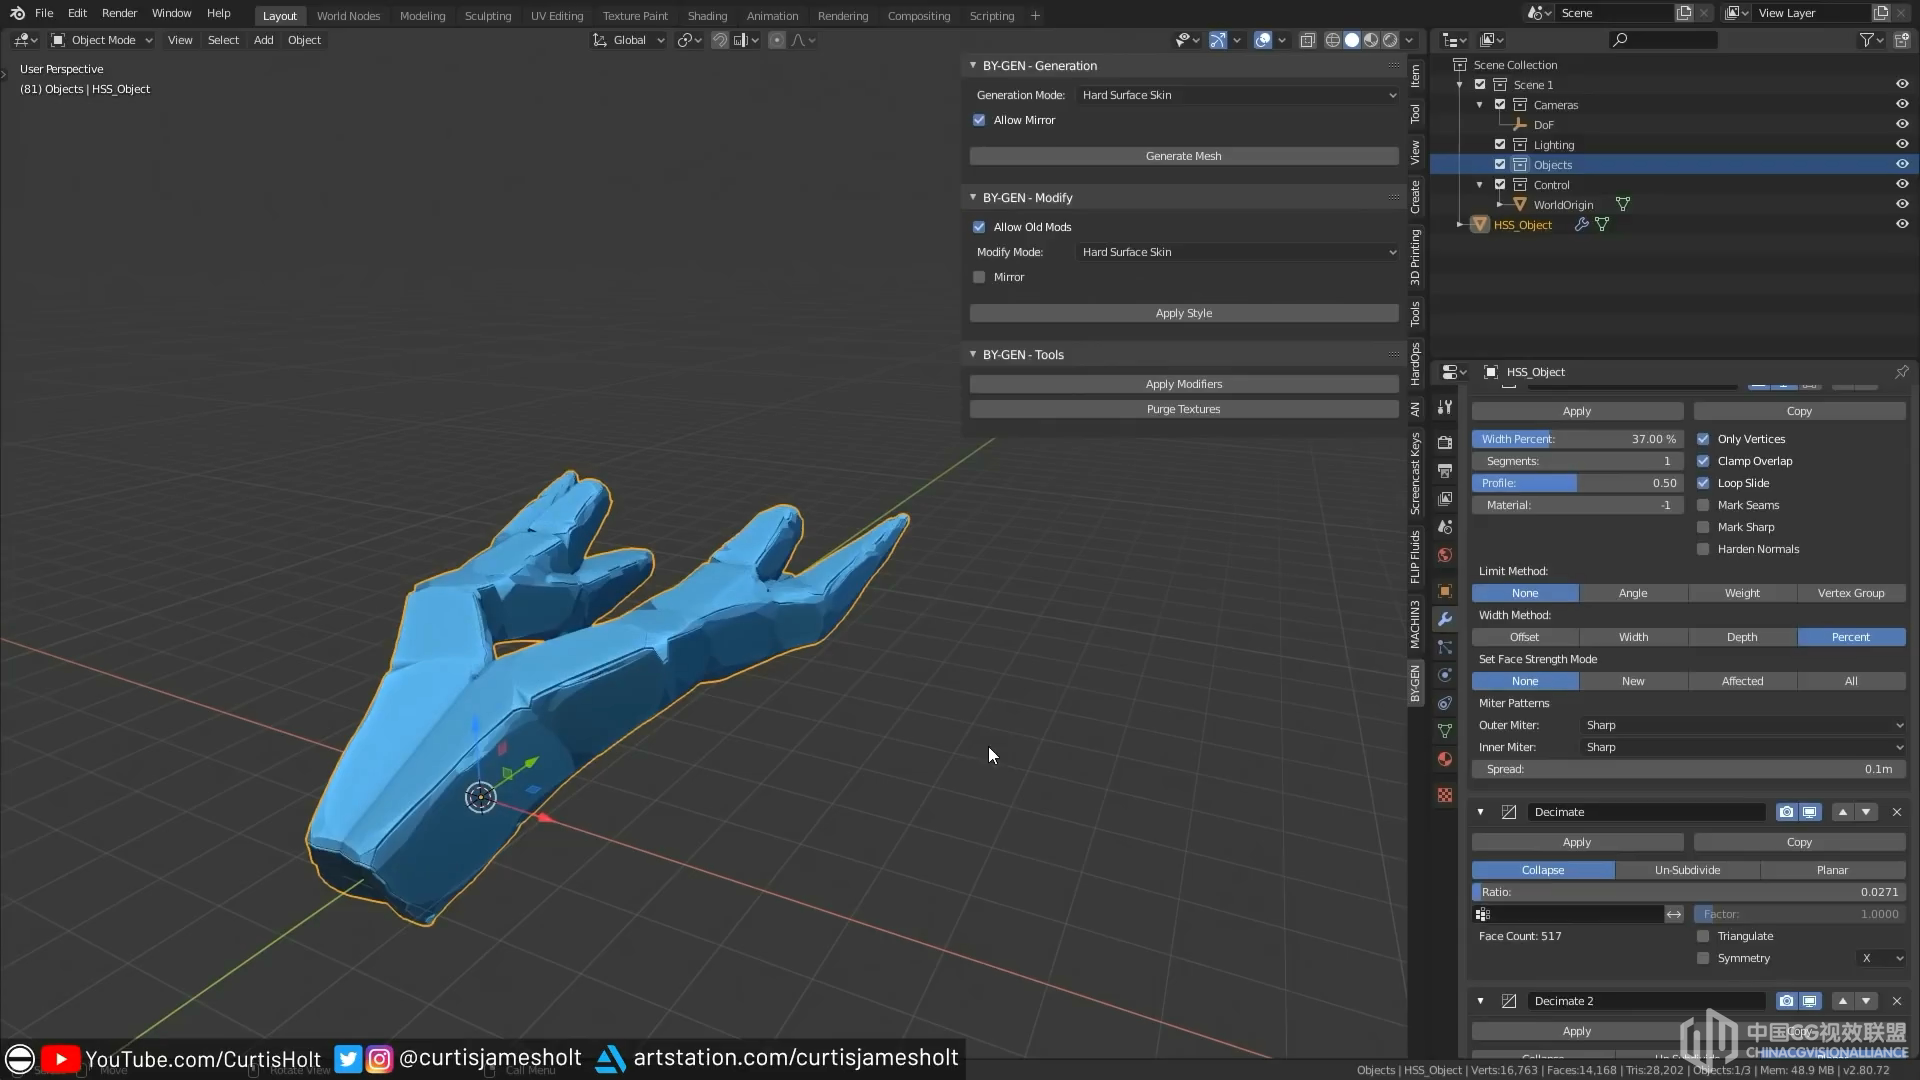Image resolution: width=1920 pixels, height=1080 pixels.
Task: Uncheck Allow Old Mods checkbox
Action: pos(979,227)
